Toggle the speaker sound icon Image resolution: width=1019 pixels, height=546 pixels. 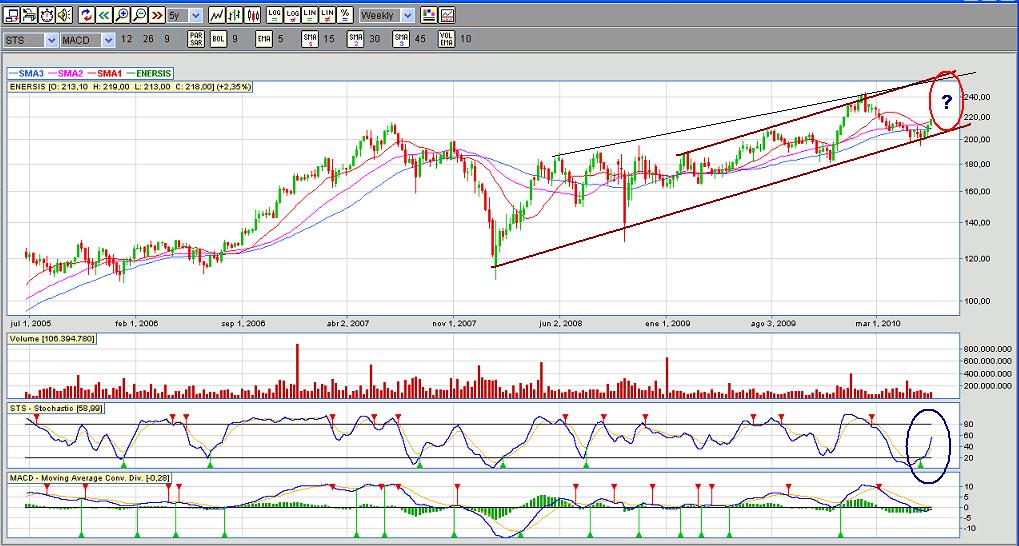pyautogui.click(x=64, y=14)
